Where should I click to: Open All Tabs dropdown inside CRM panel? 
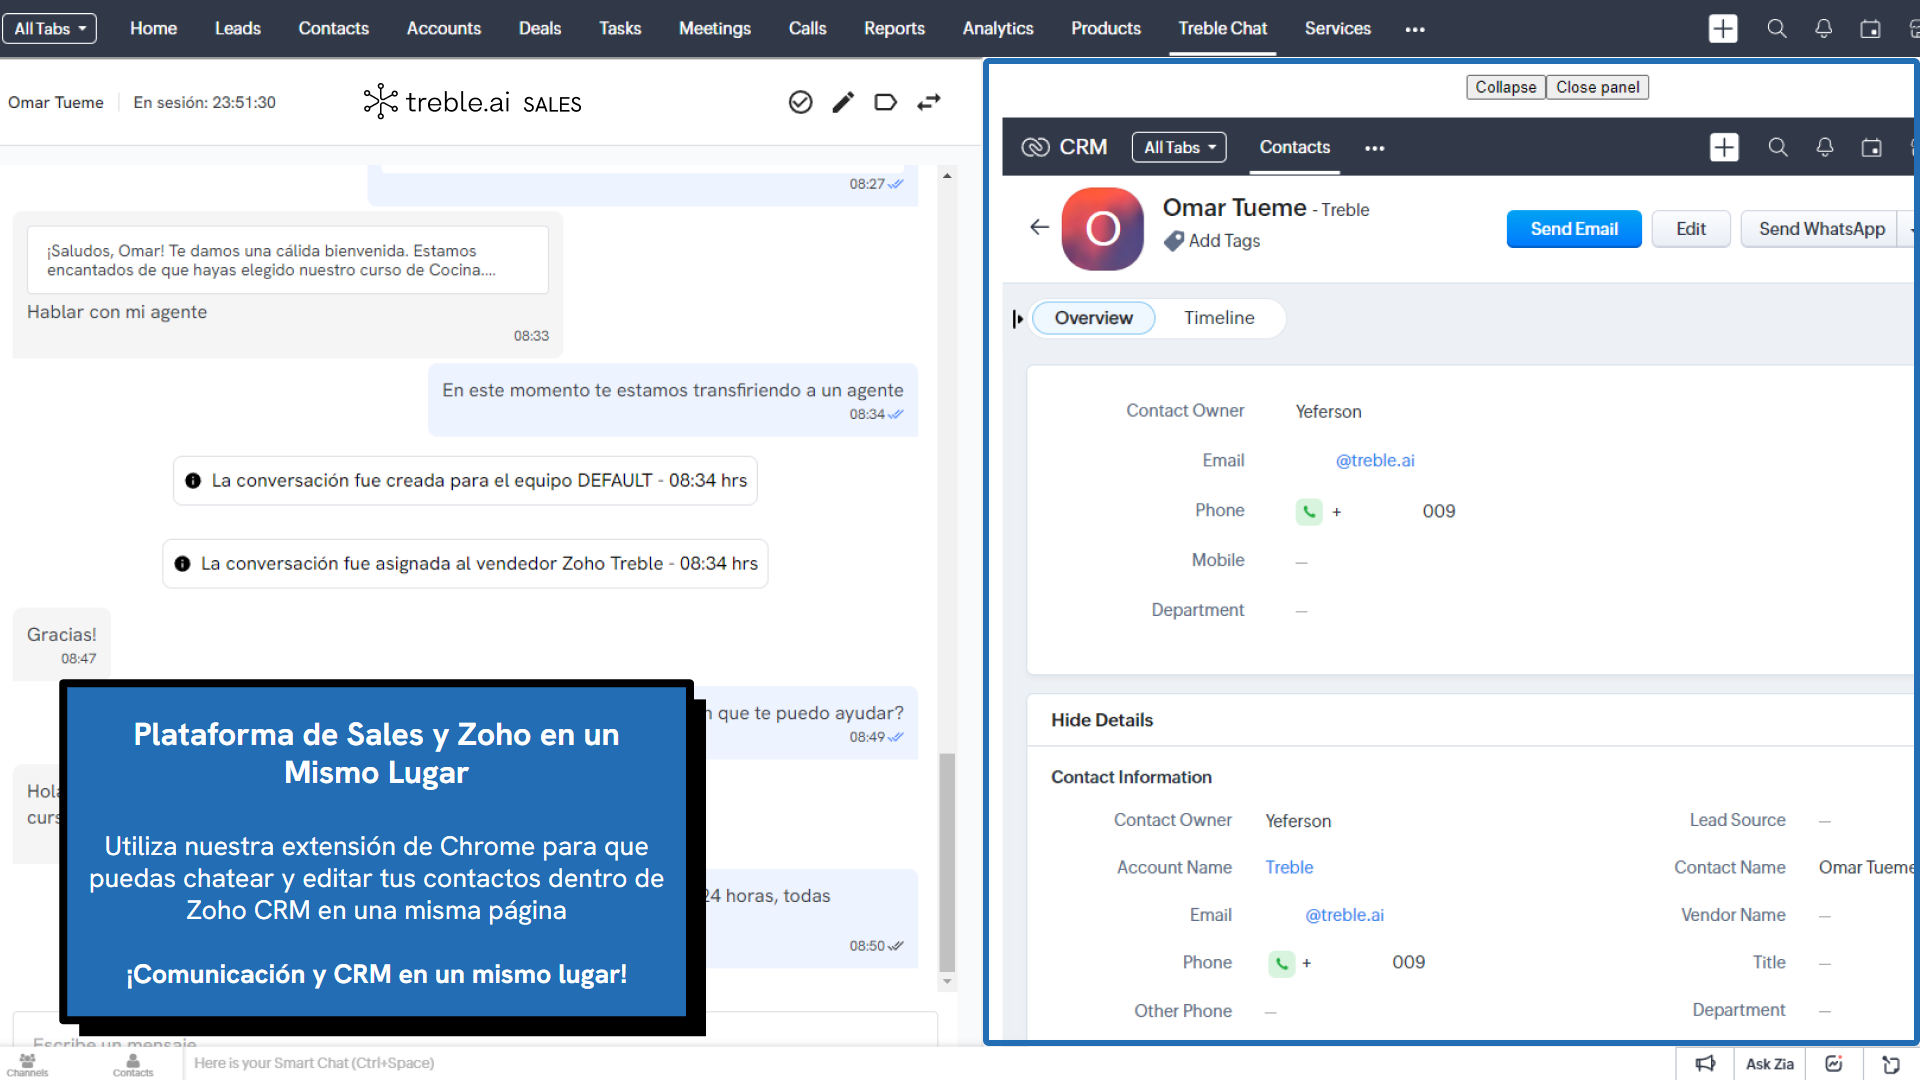click(x=1178, y=148)
